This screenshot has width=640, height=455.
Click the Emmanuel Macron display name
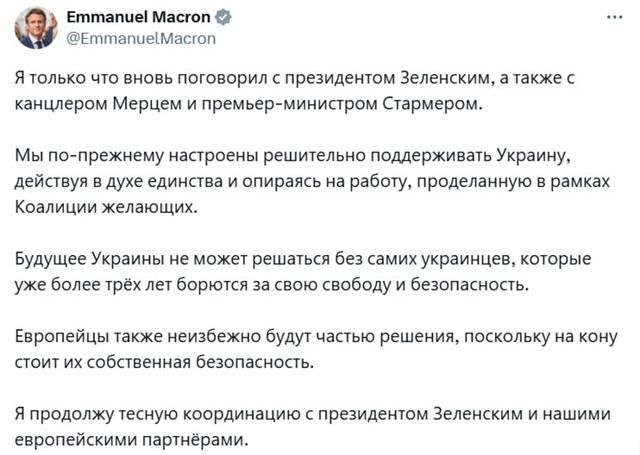pos(138,17)
